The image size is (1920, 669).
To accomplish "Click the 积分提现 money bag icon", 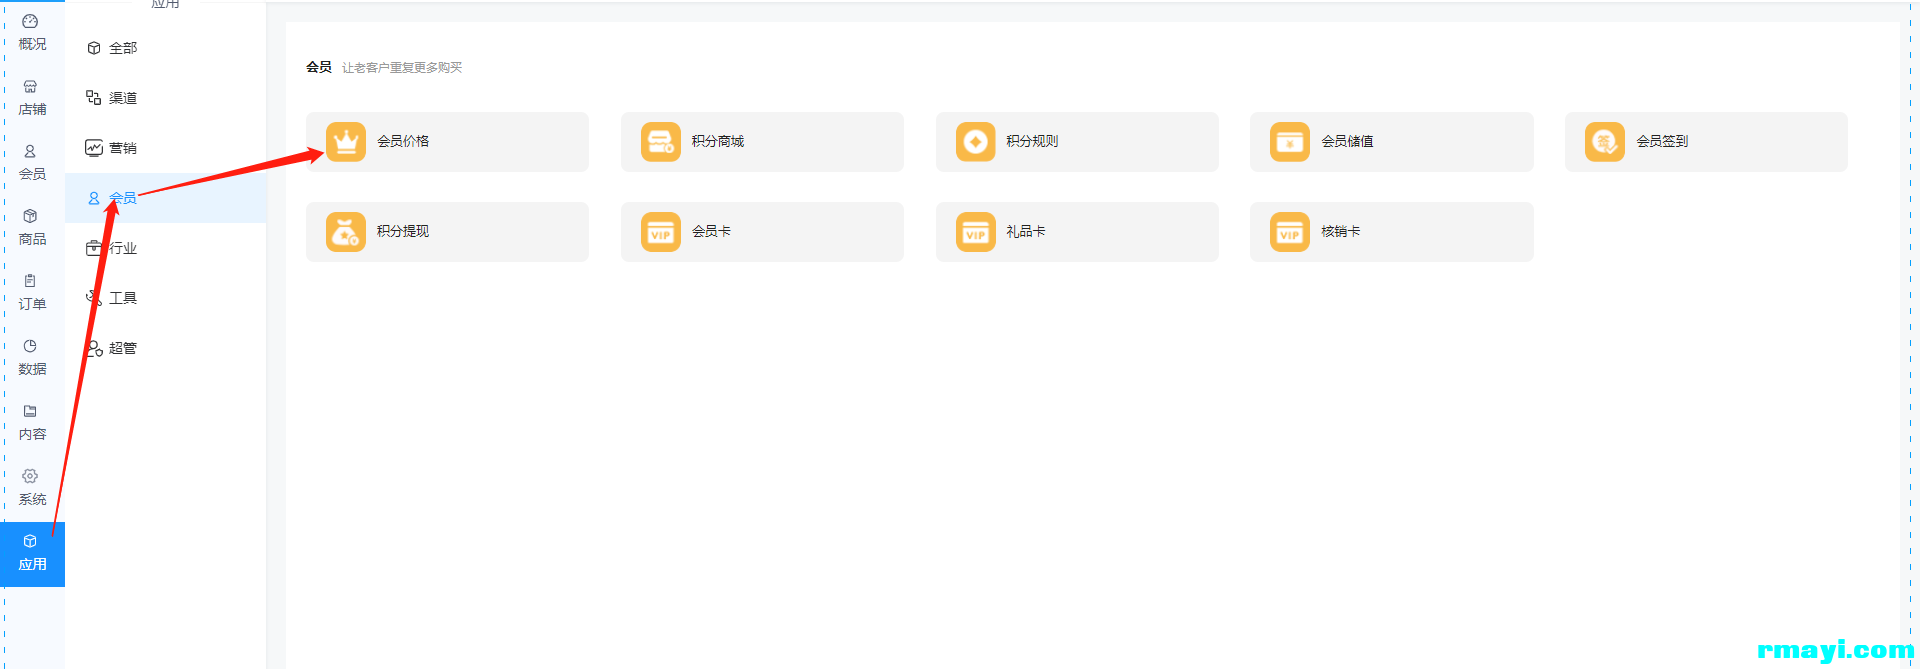I will tap(346, 232).
